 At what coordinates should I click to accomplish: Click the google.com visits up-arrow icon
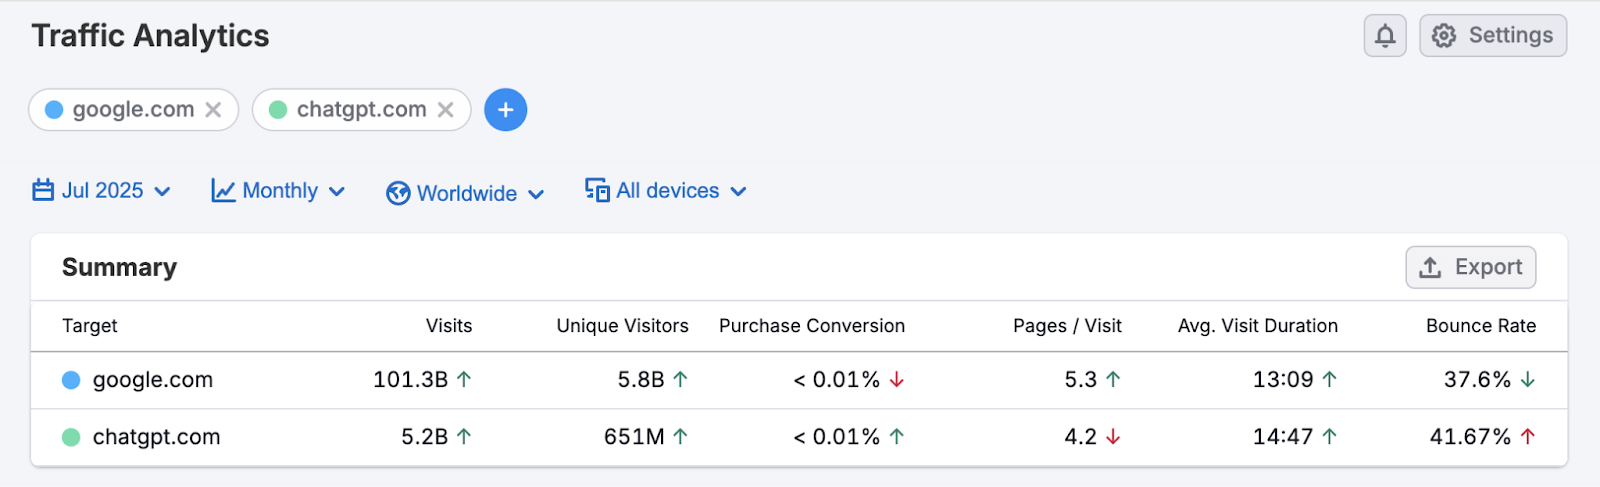[464, 380]
